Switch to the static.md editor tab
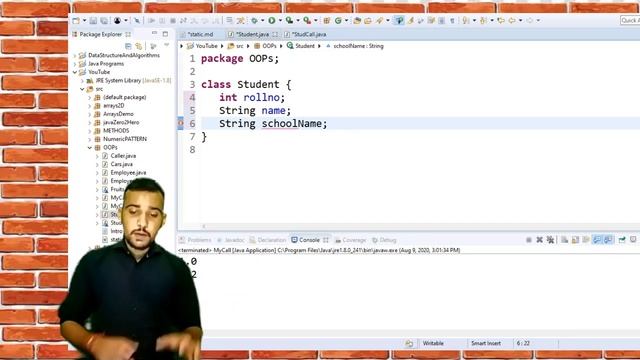 197,34
